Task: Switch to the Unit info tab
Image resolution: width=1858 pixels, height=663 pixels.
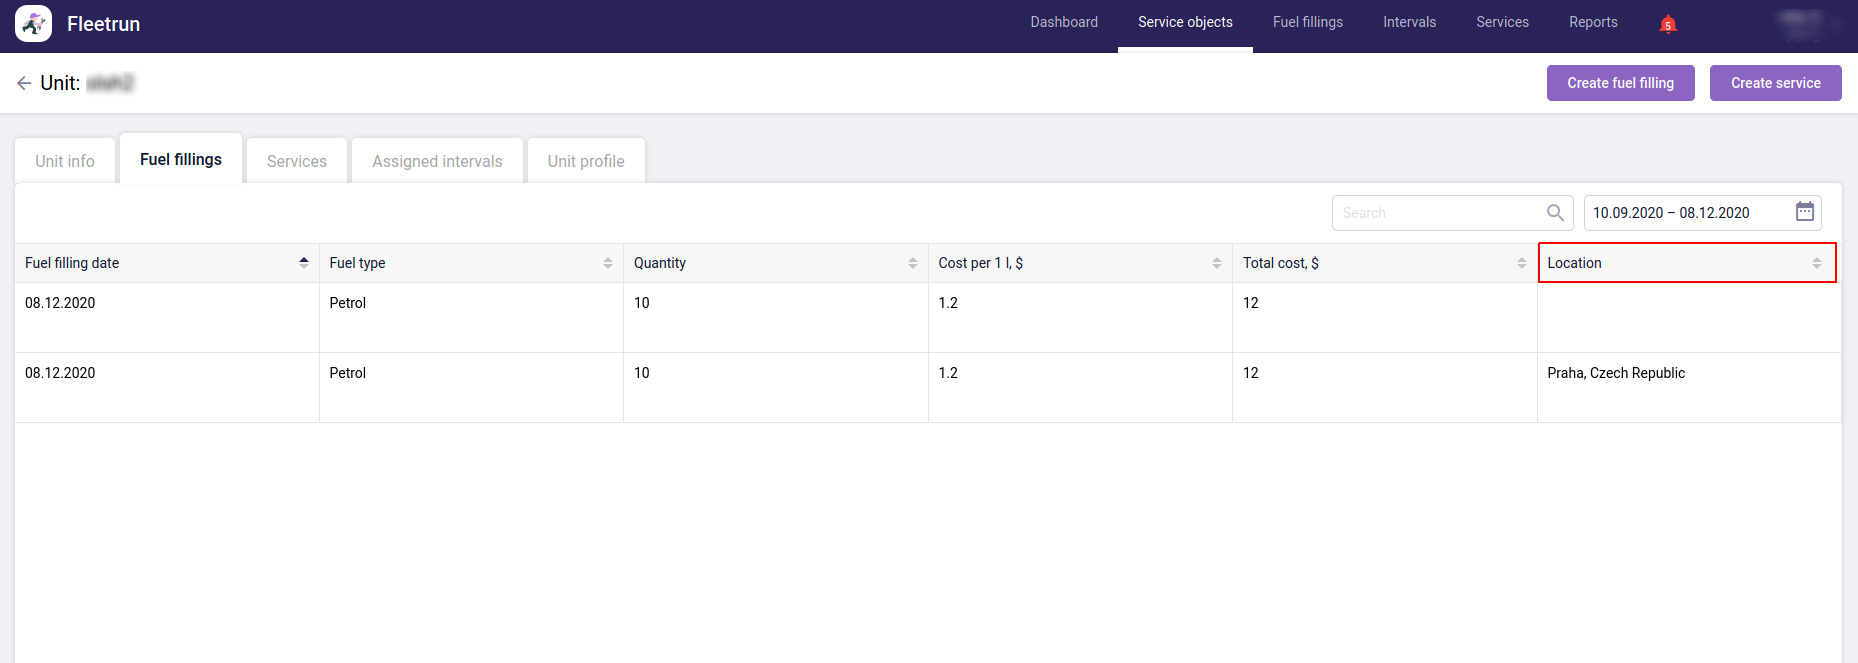Action: (x=65, y=161)
